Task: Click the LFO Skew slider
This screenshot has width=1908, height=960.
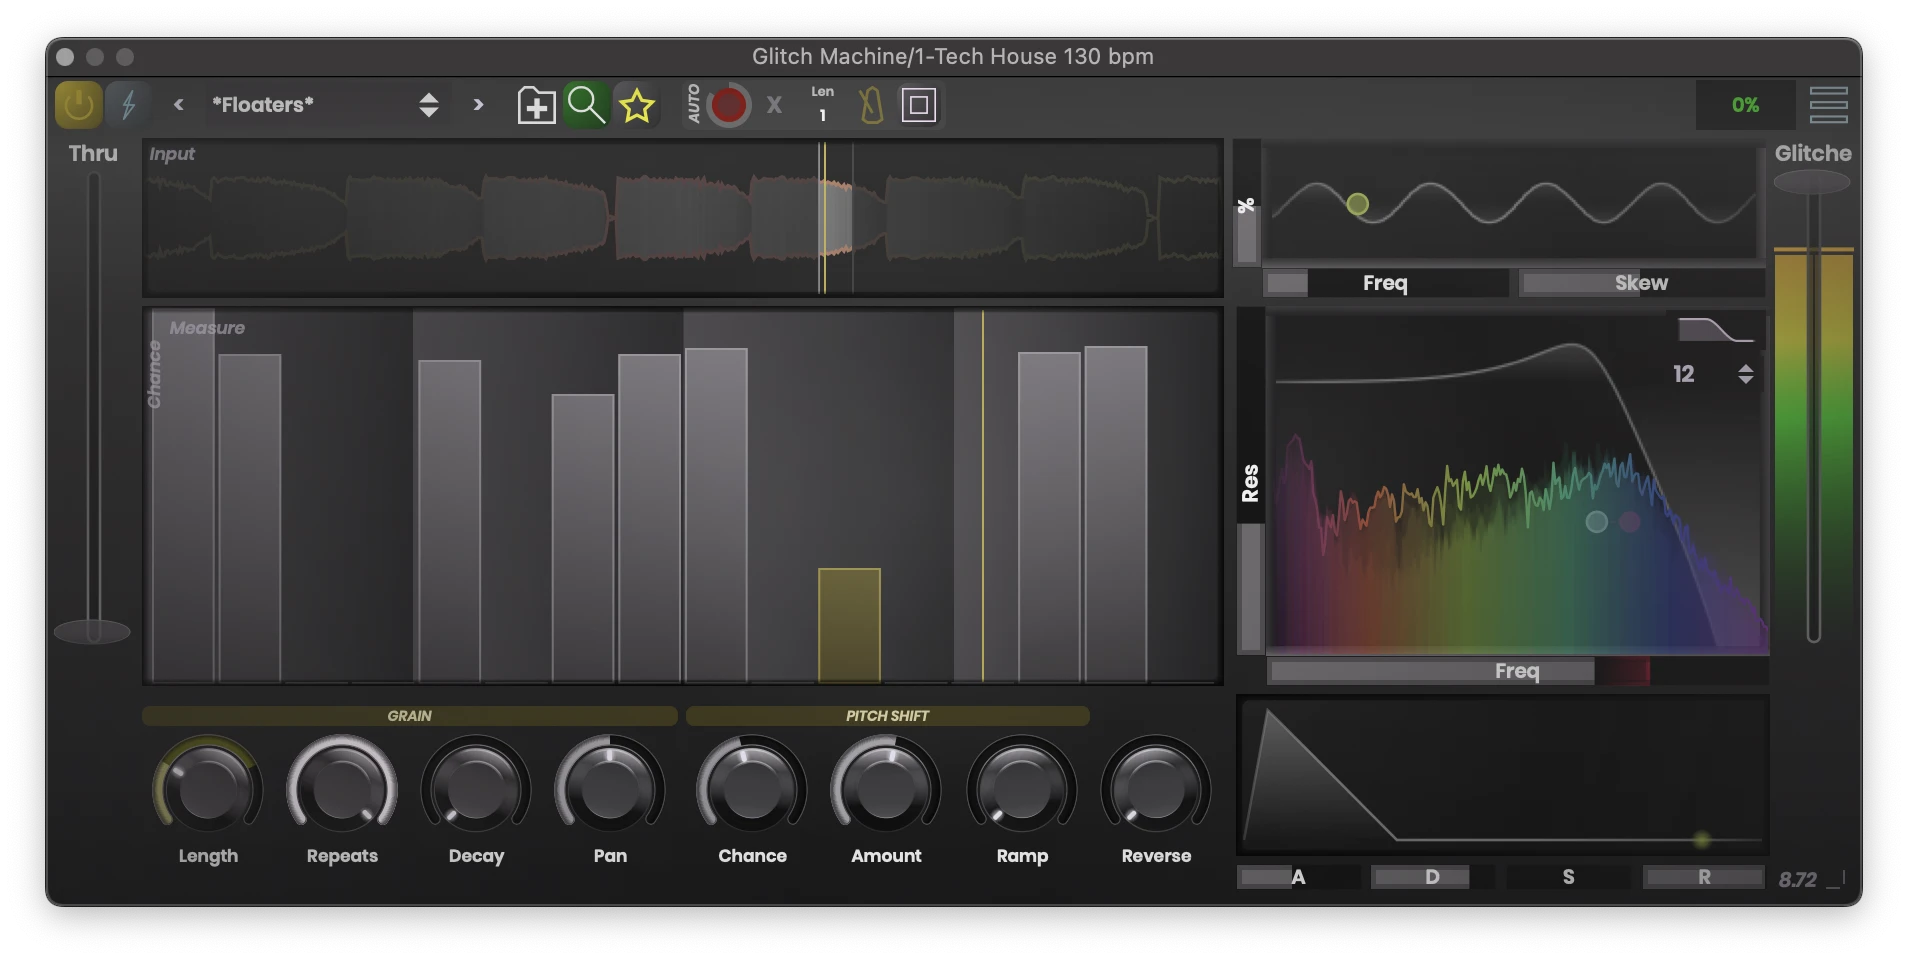Action: click(1640, 283)
